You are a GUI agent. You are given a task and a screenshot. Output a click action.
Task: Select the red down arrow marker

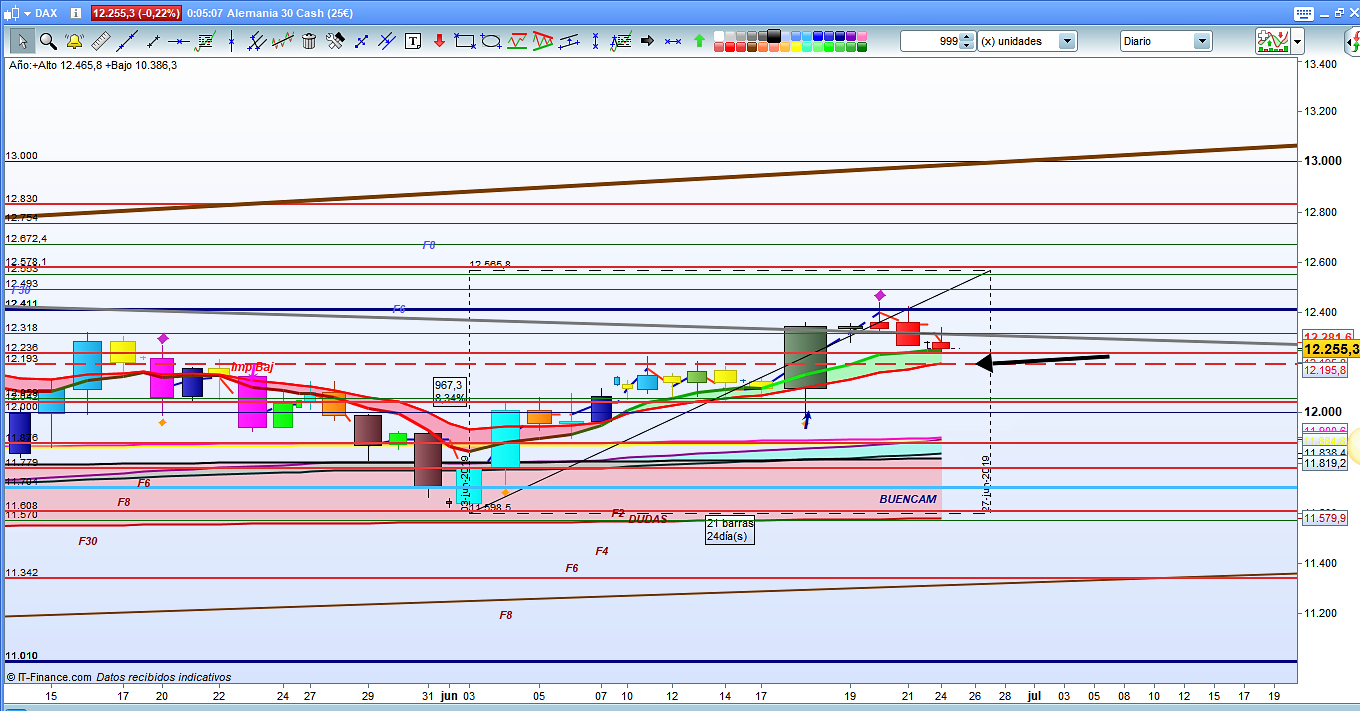coord(439,41)
